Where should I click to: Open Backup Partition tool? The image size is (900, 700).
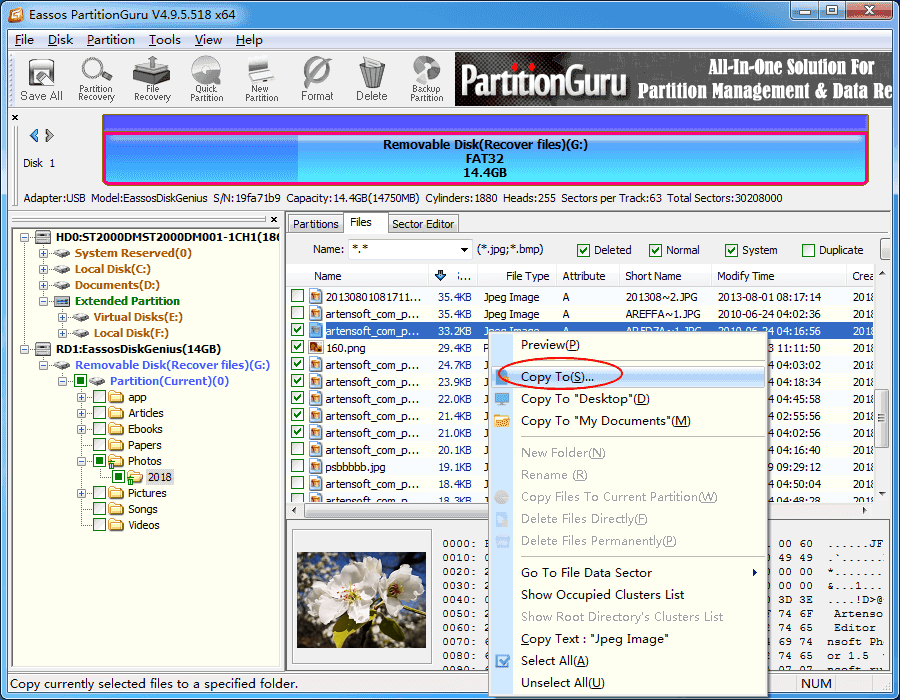coord(426,80)
